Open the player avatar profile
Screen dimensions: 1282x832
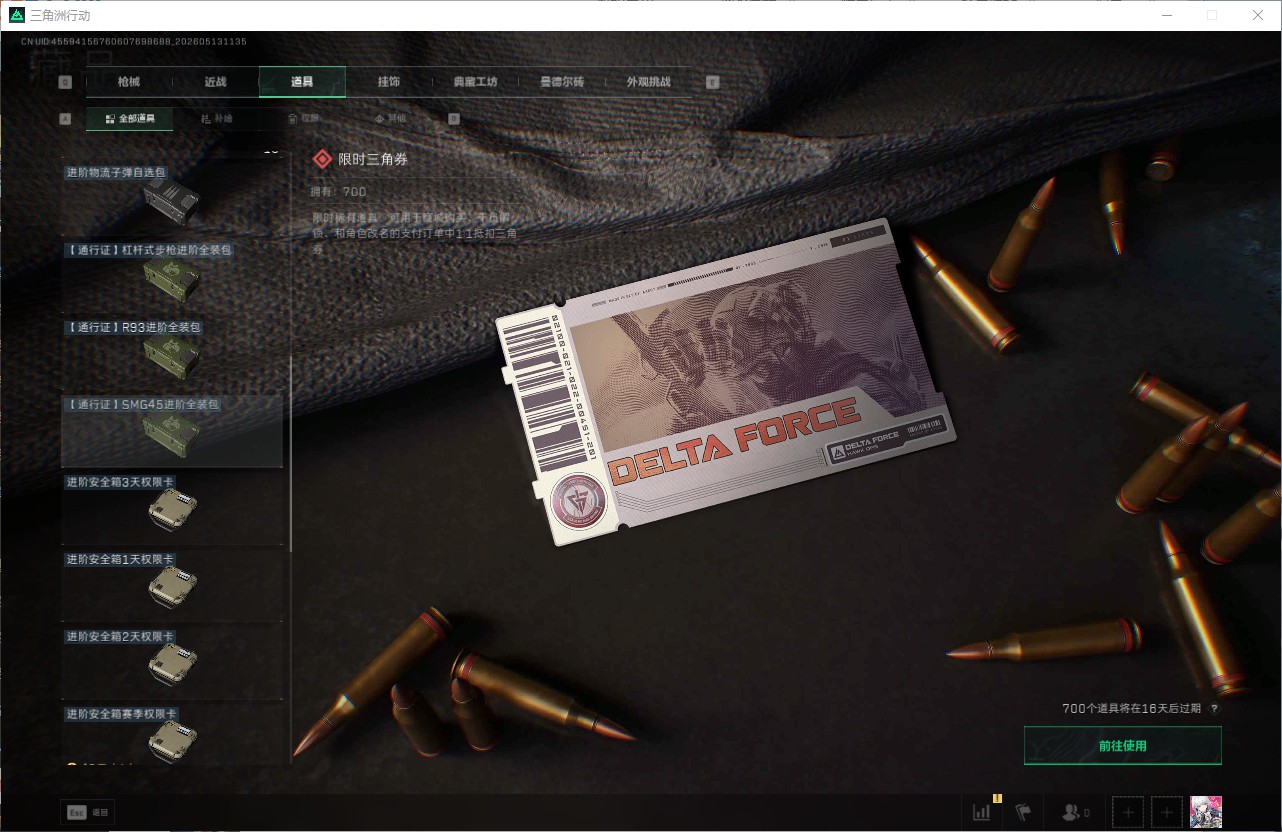click(x=1206, y=812)
